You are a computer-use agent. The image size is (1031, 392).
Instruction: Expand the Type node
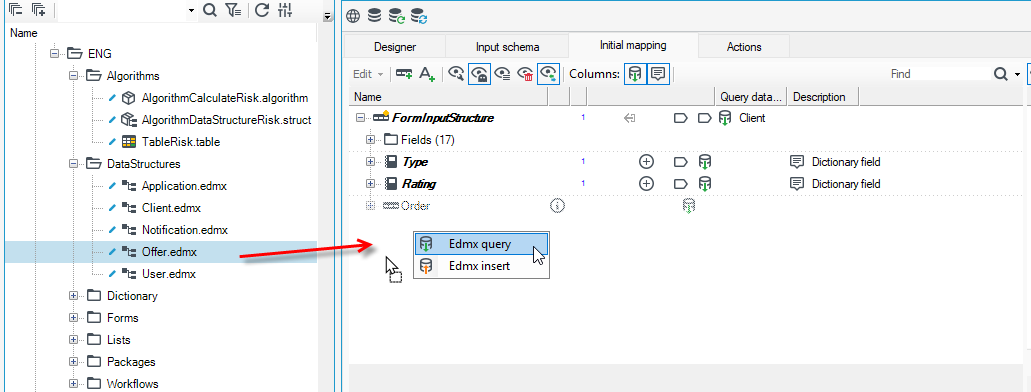pos(371,162)
